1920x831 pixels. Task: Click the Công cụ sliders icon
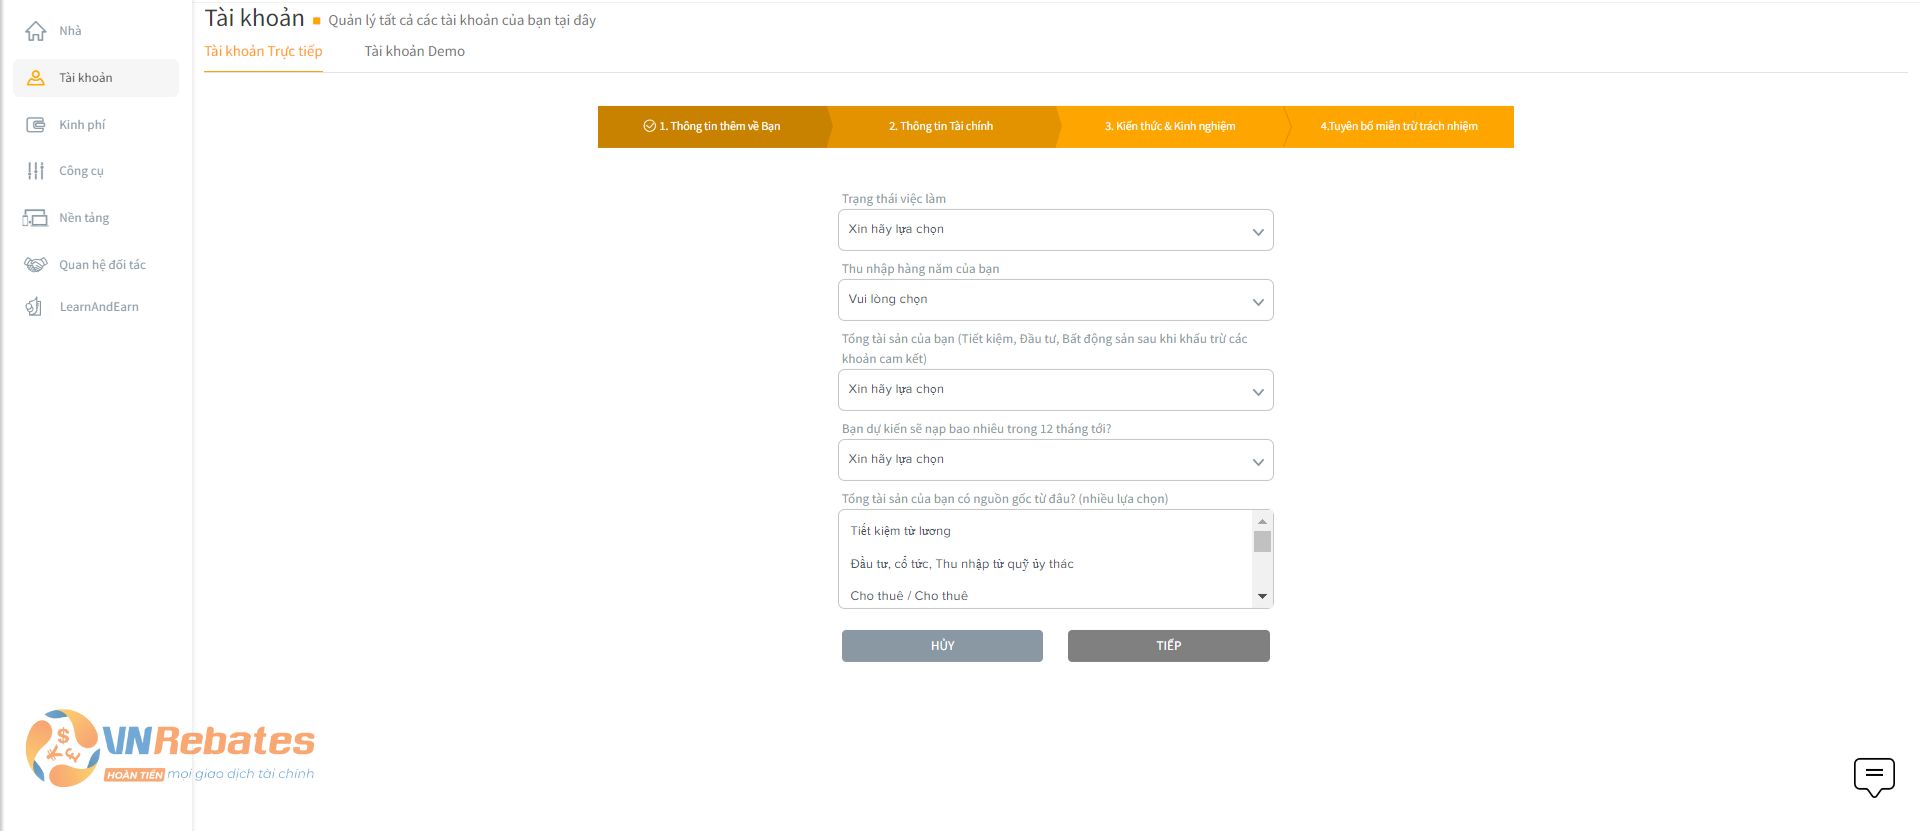36,171
